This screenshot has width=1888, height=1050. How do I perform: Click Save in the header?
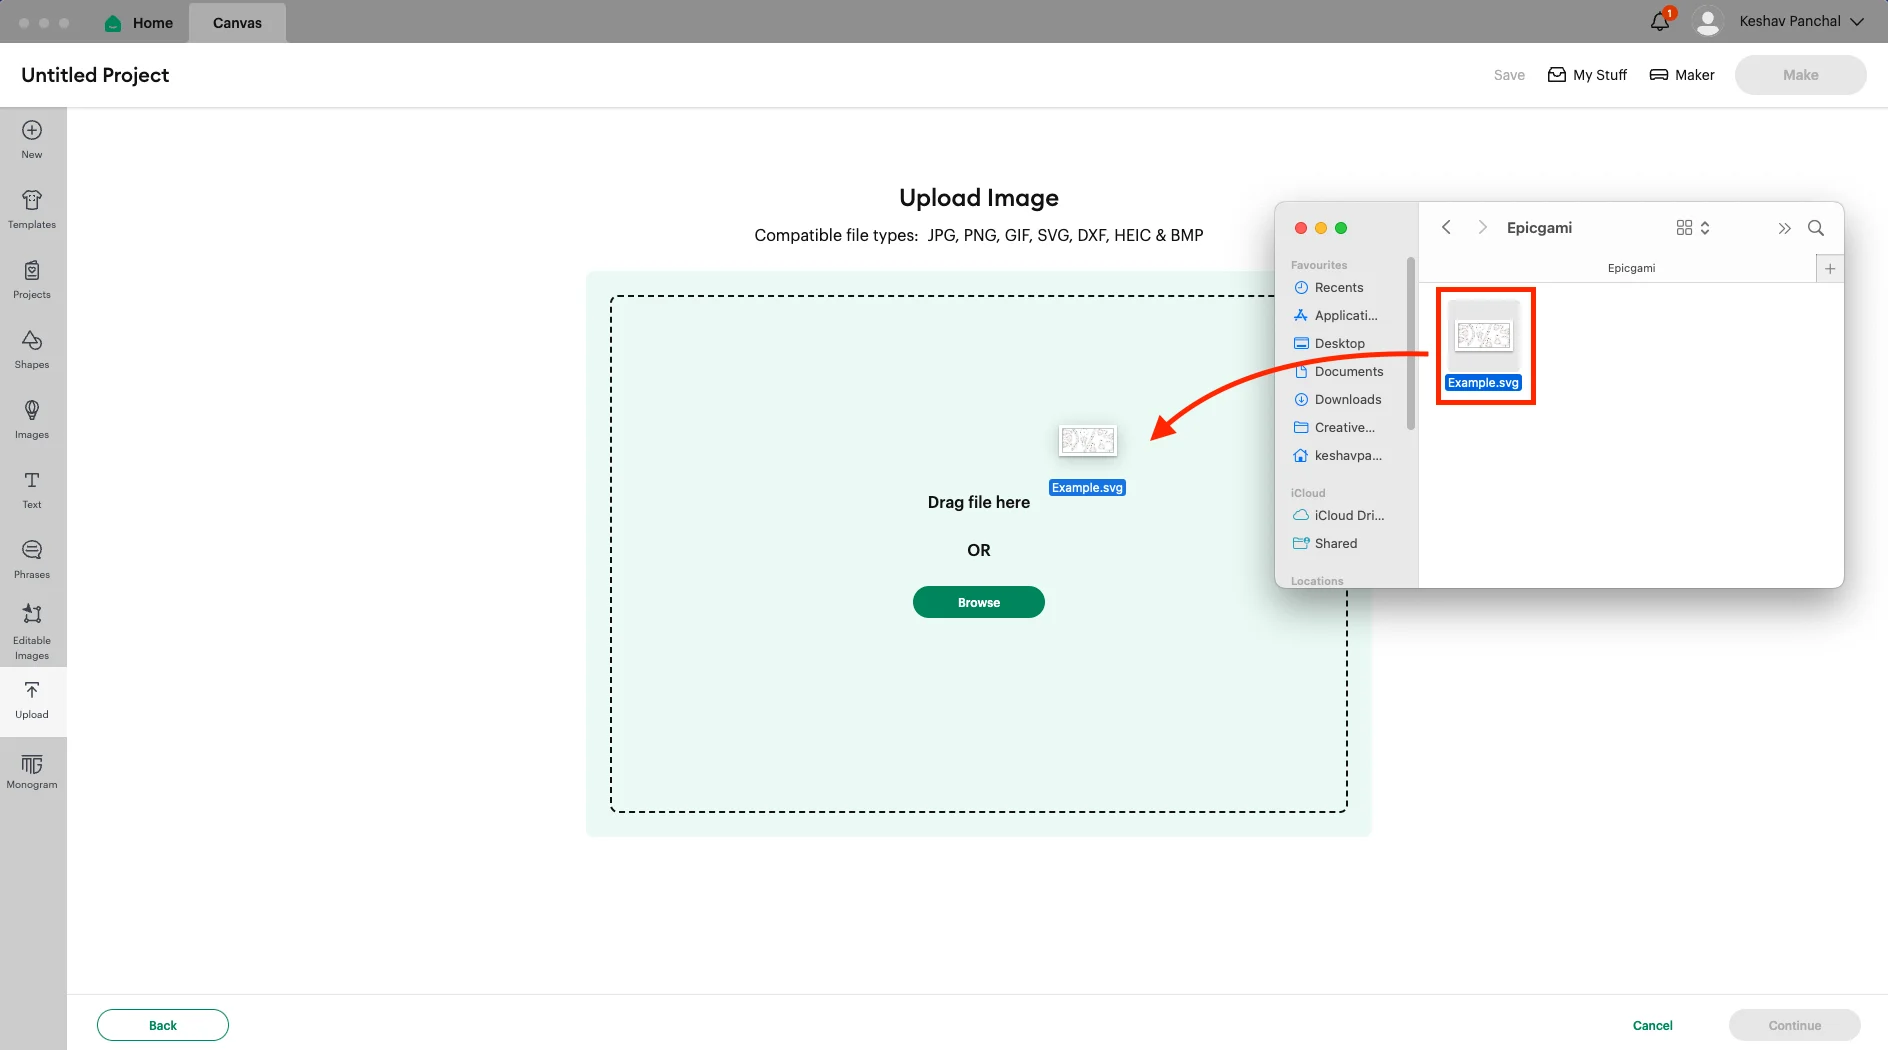pos(1509,75)
